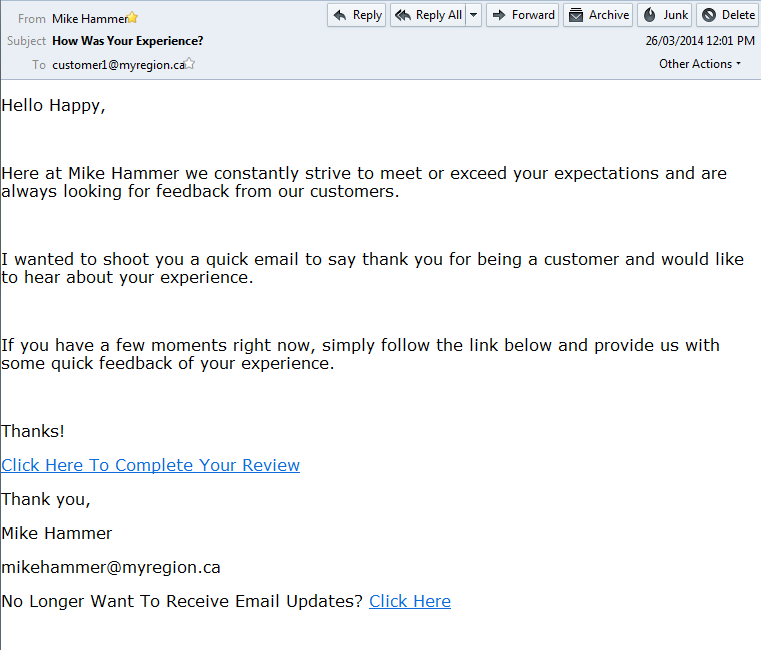This screenshot has width=761, height=650.
Task: Click the mikehammer@myregion.ca signature email text
Action: click(111, 567)
